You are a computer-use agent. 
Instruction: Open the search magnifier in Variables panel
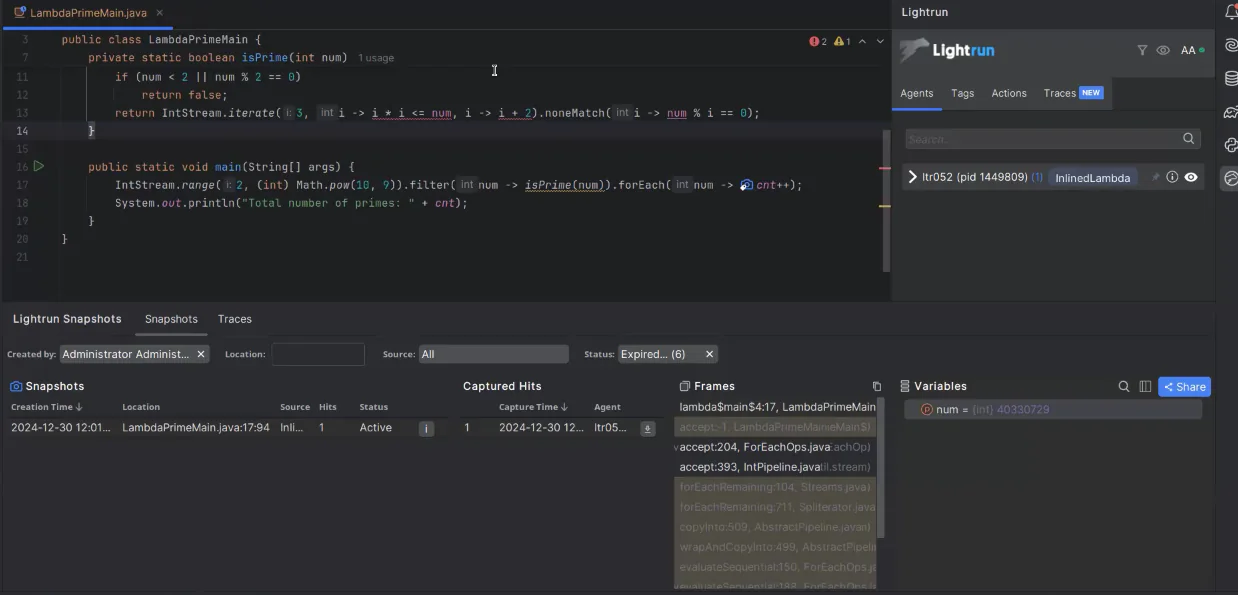point(1124,385)
